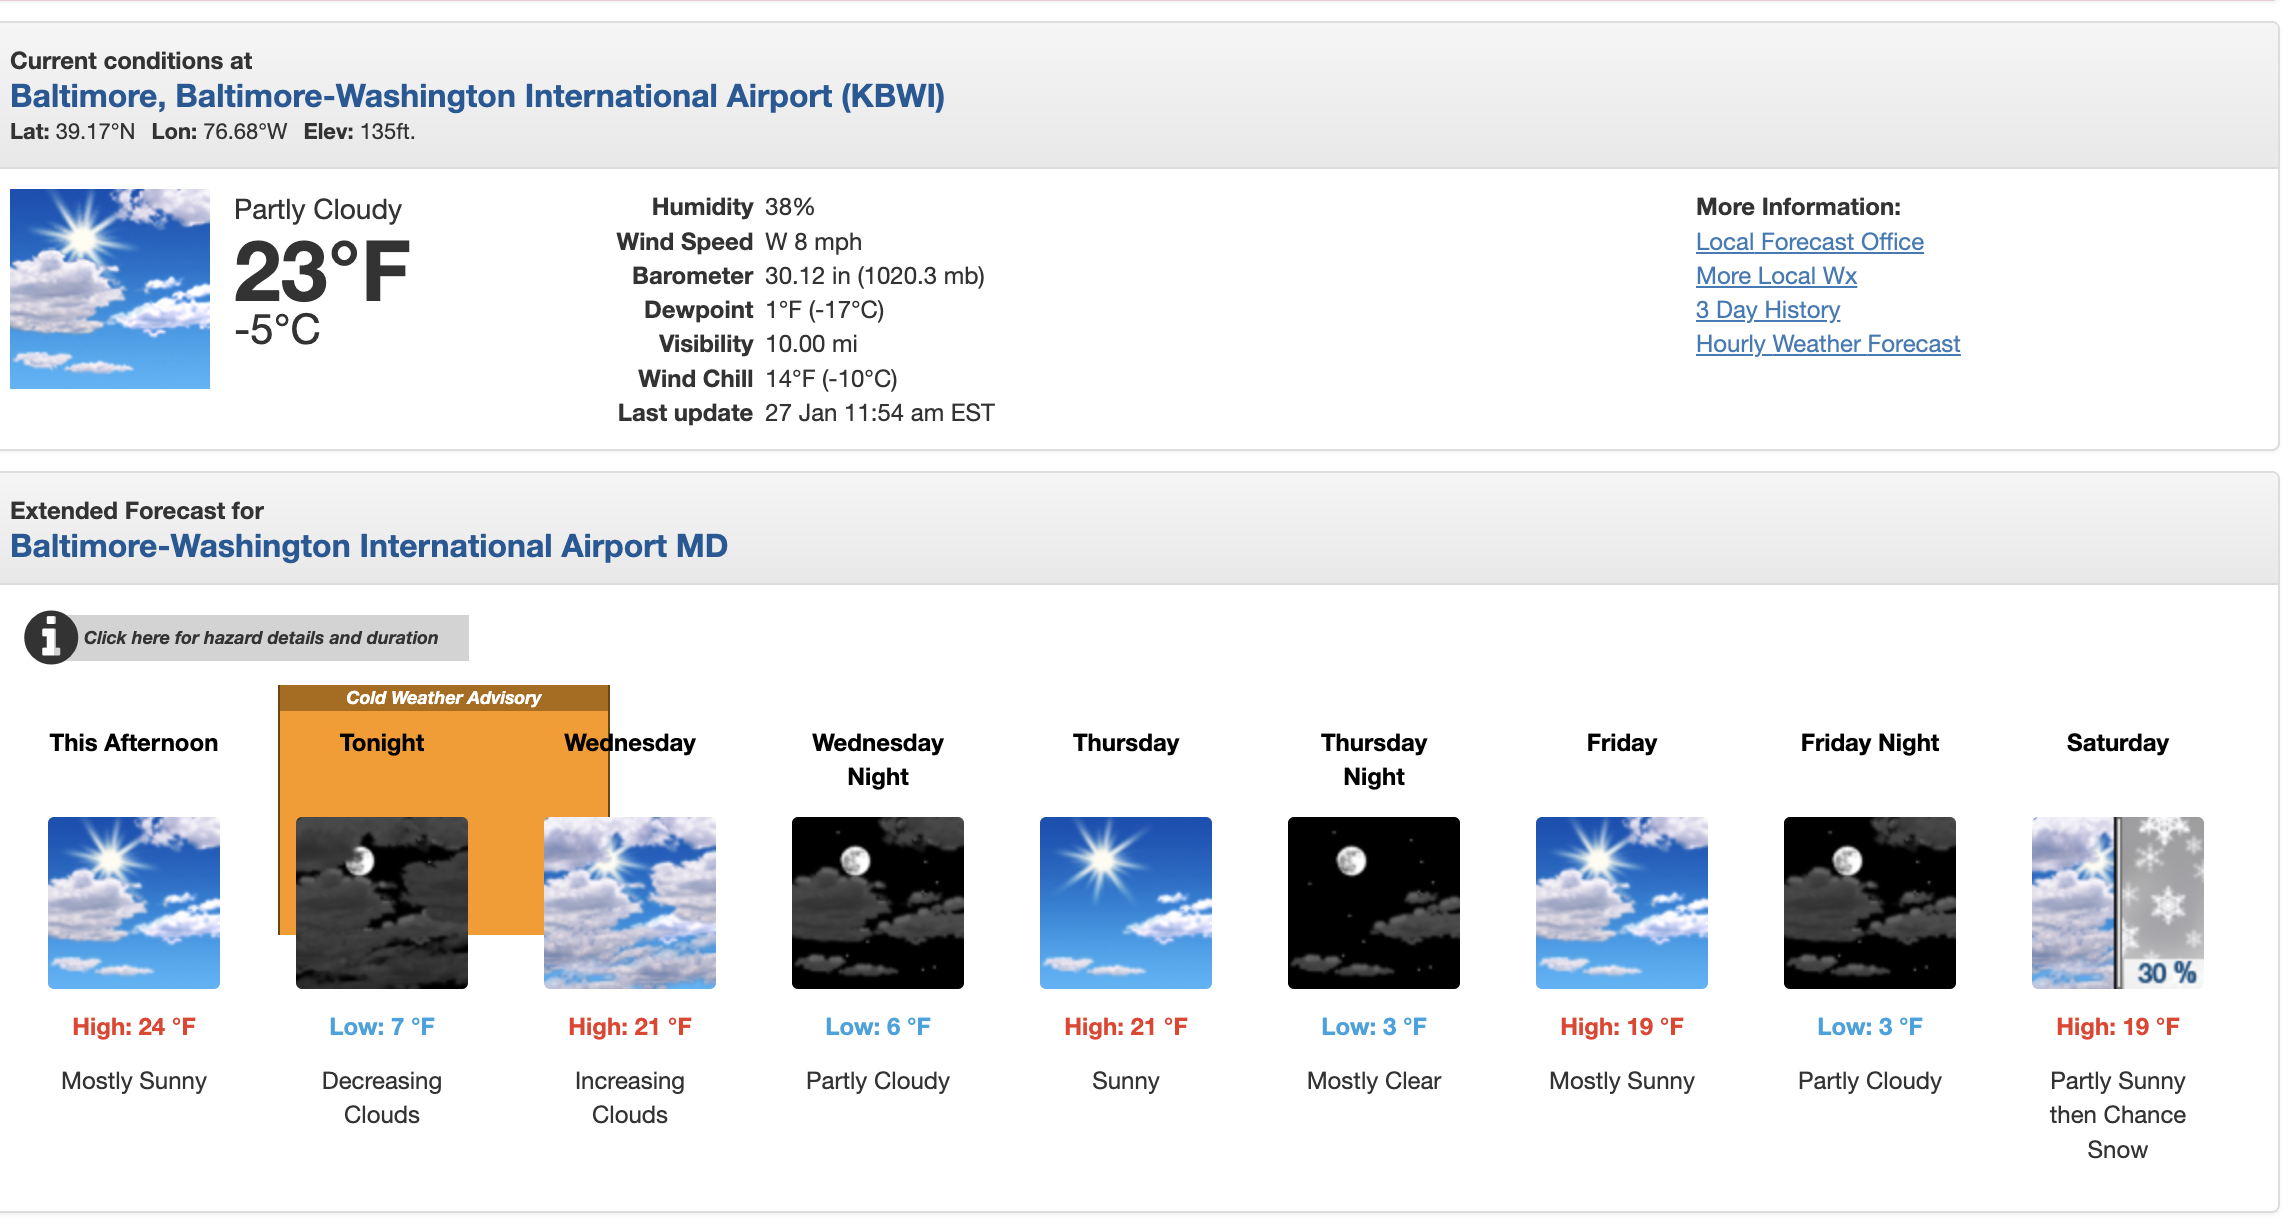Click This Afternoon mostly sunny icon
Screen dimensions: 2292x1228
pos(134,903)
